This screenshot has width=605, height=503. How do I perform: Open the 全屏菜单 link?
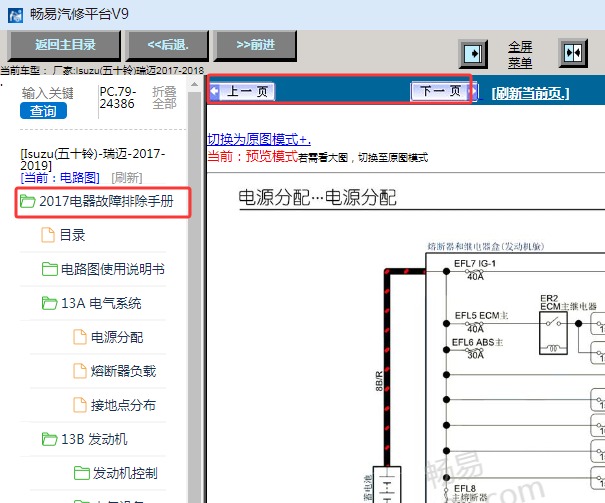pyautogui.click(x=520, y=54)
